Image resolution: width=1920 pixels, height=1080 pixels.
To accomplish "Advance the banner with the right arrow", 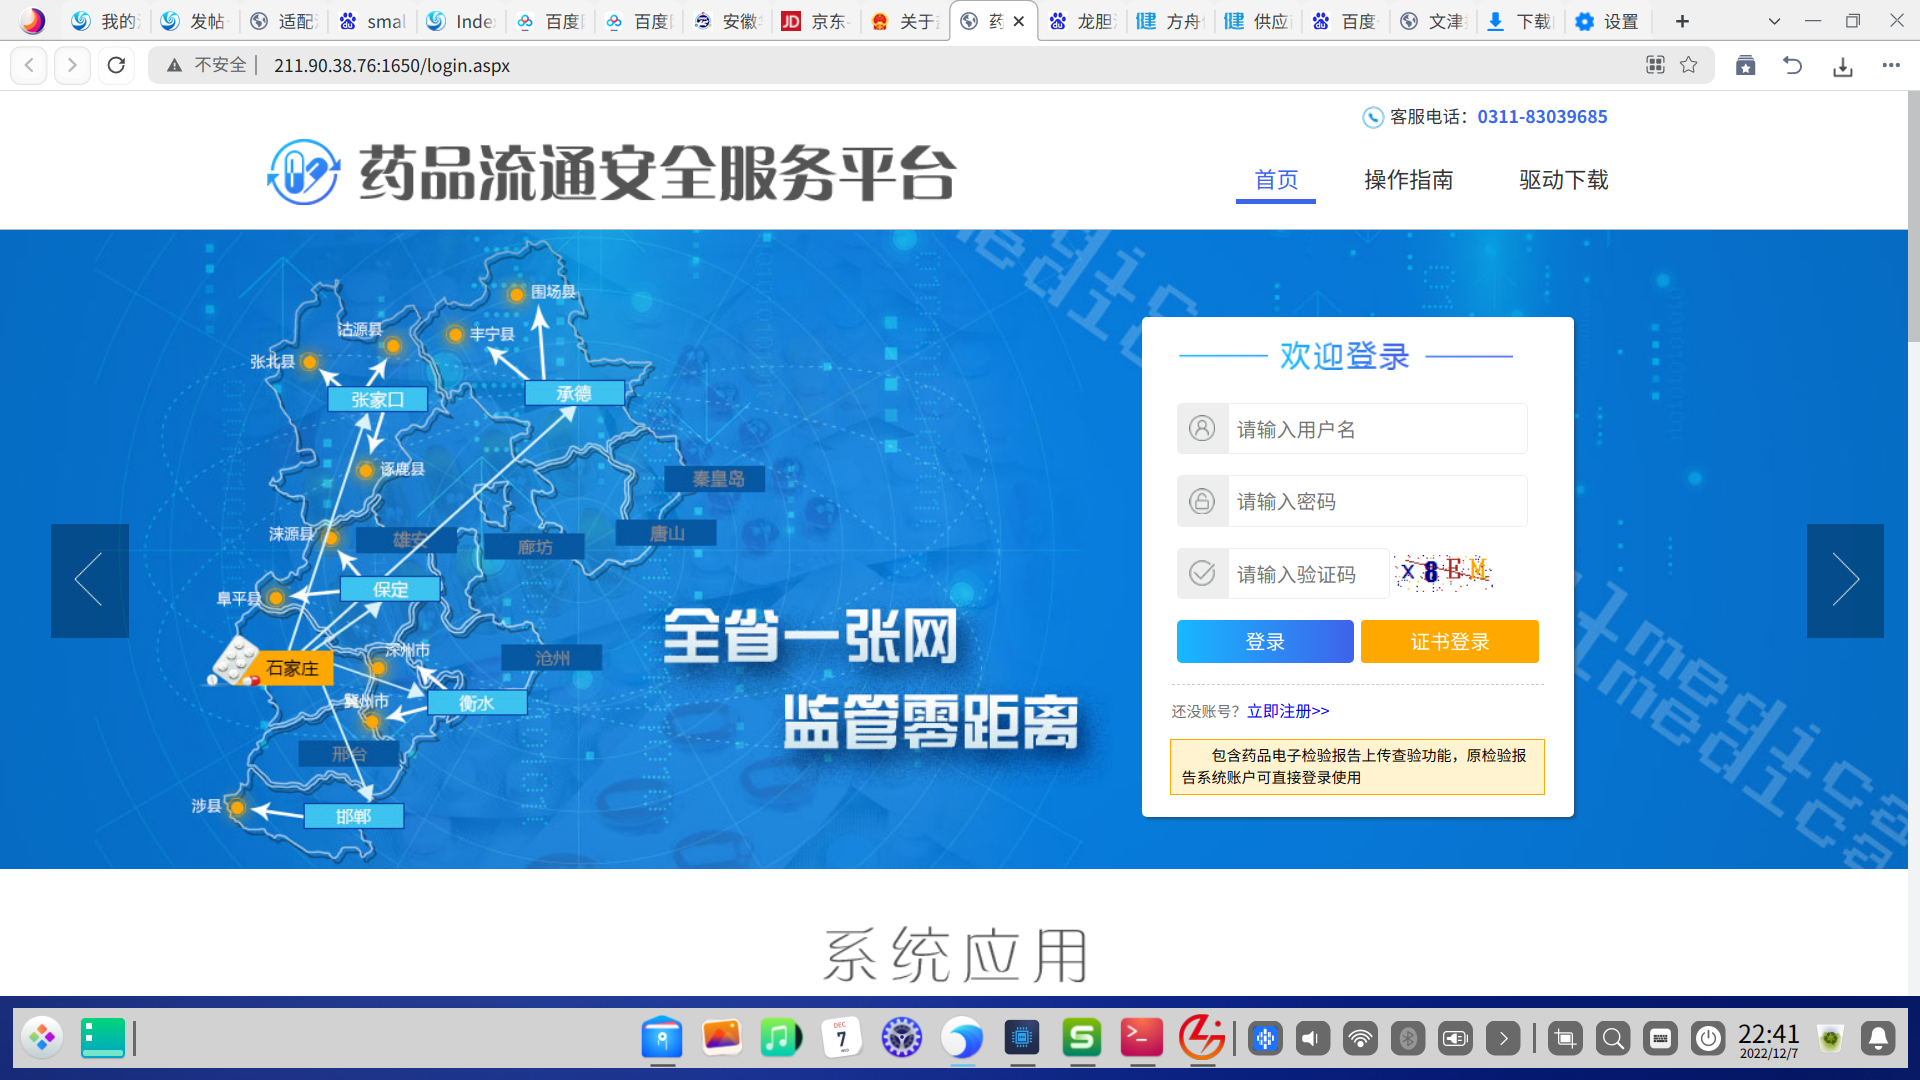I will tap(1844, 580).
